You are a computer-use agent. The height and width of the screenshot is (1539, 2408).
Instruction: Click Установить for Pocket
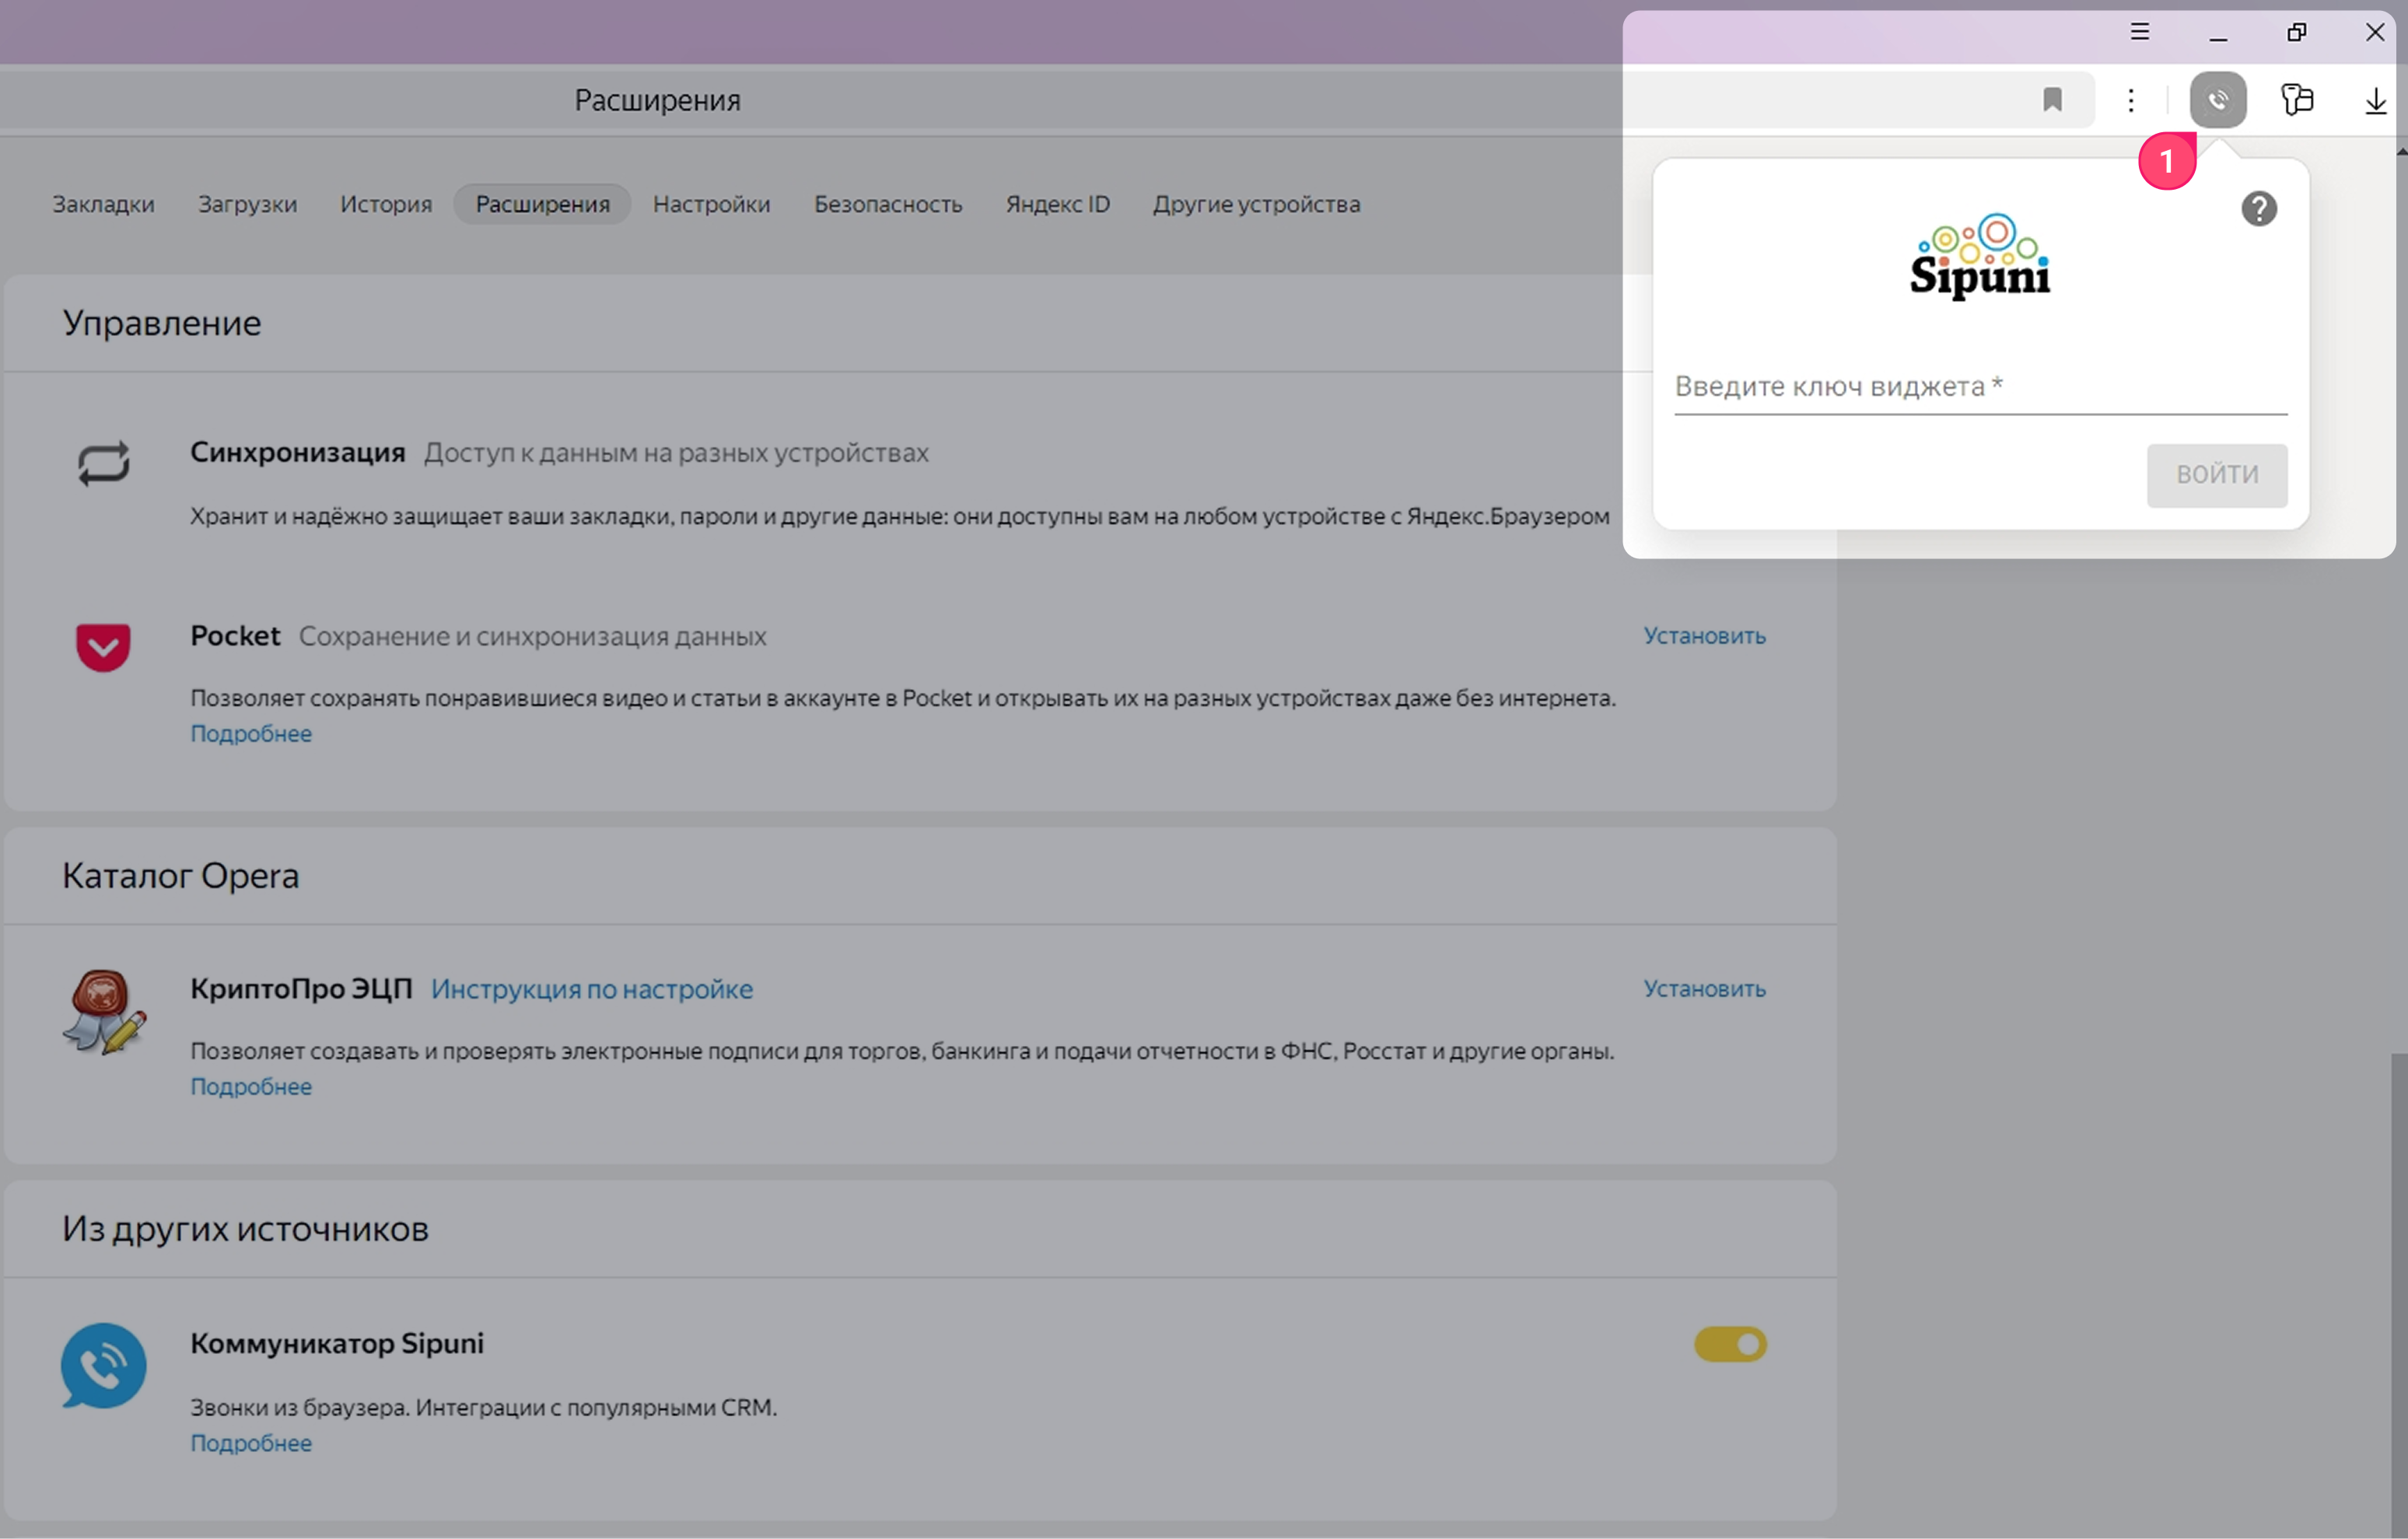1705,636
